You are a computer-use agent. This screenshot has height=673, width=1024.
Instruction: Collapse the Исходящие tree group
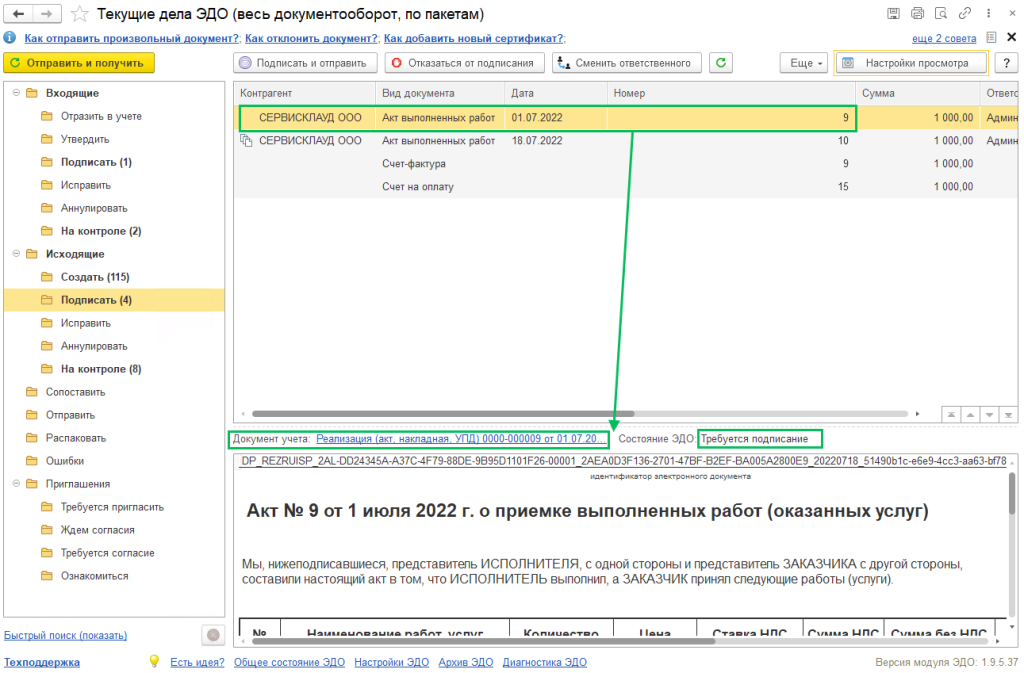pos(15,254)
